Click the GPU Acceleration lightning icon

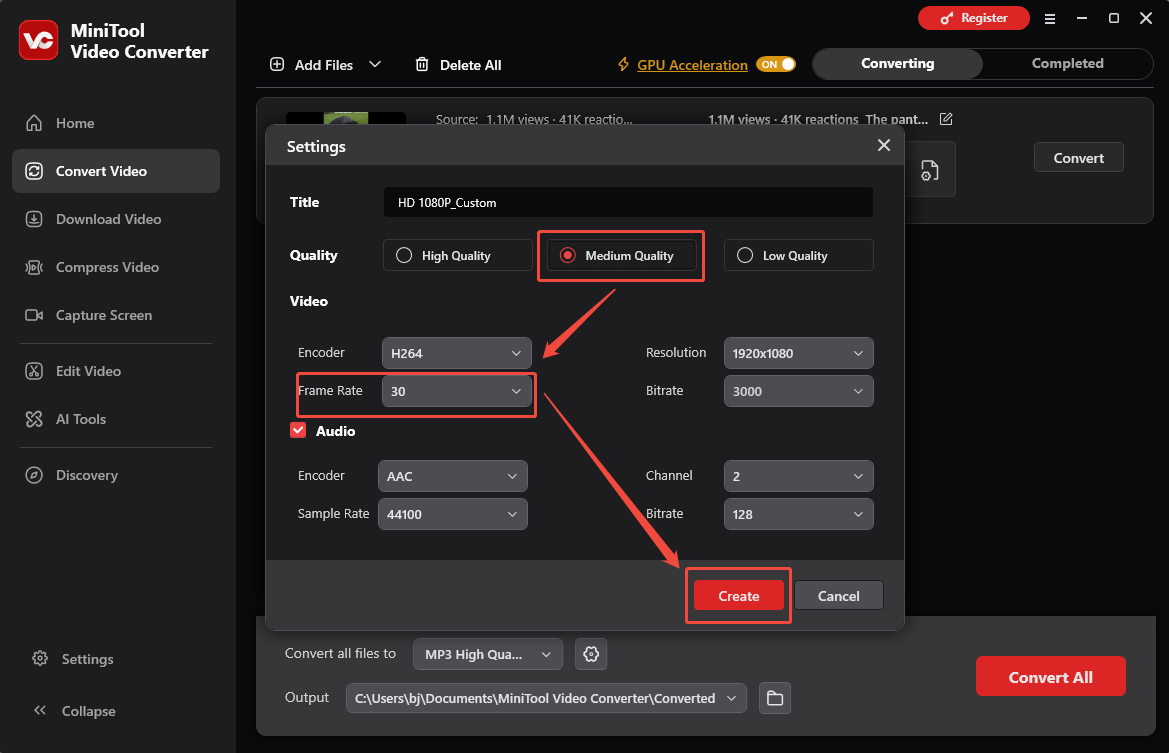pos(623,64)
